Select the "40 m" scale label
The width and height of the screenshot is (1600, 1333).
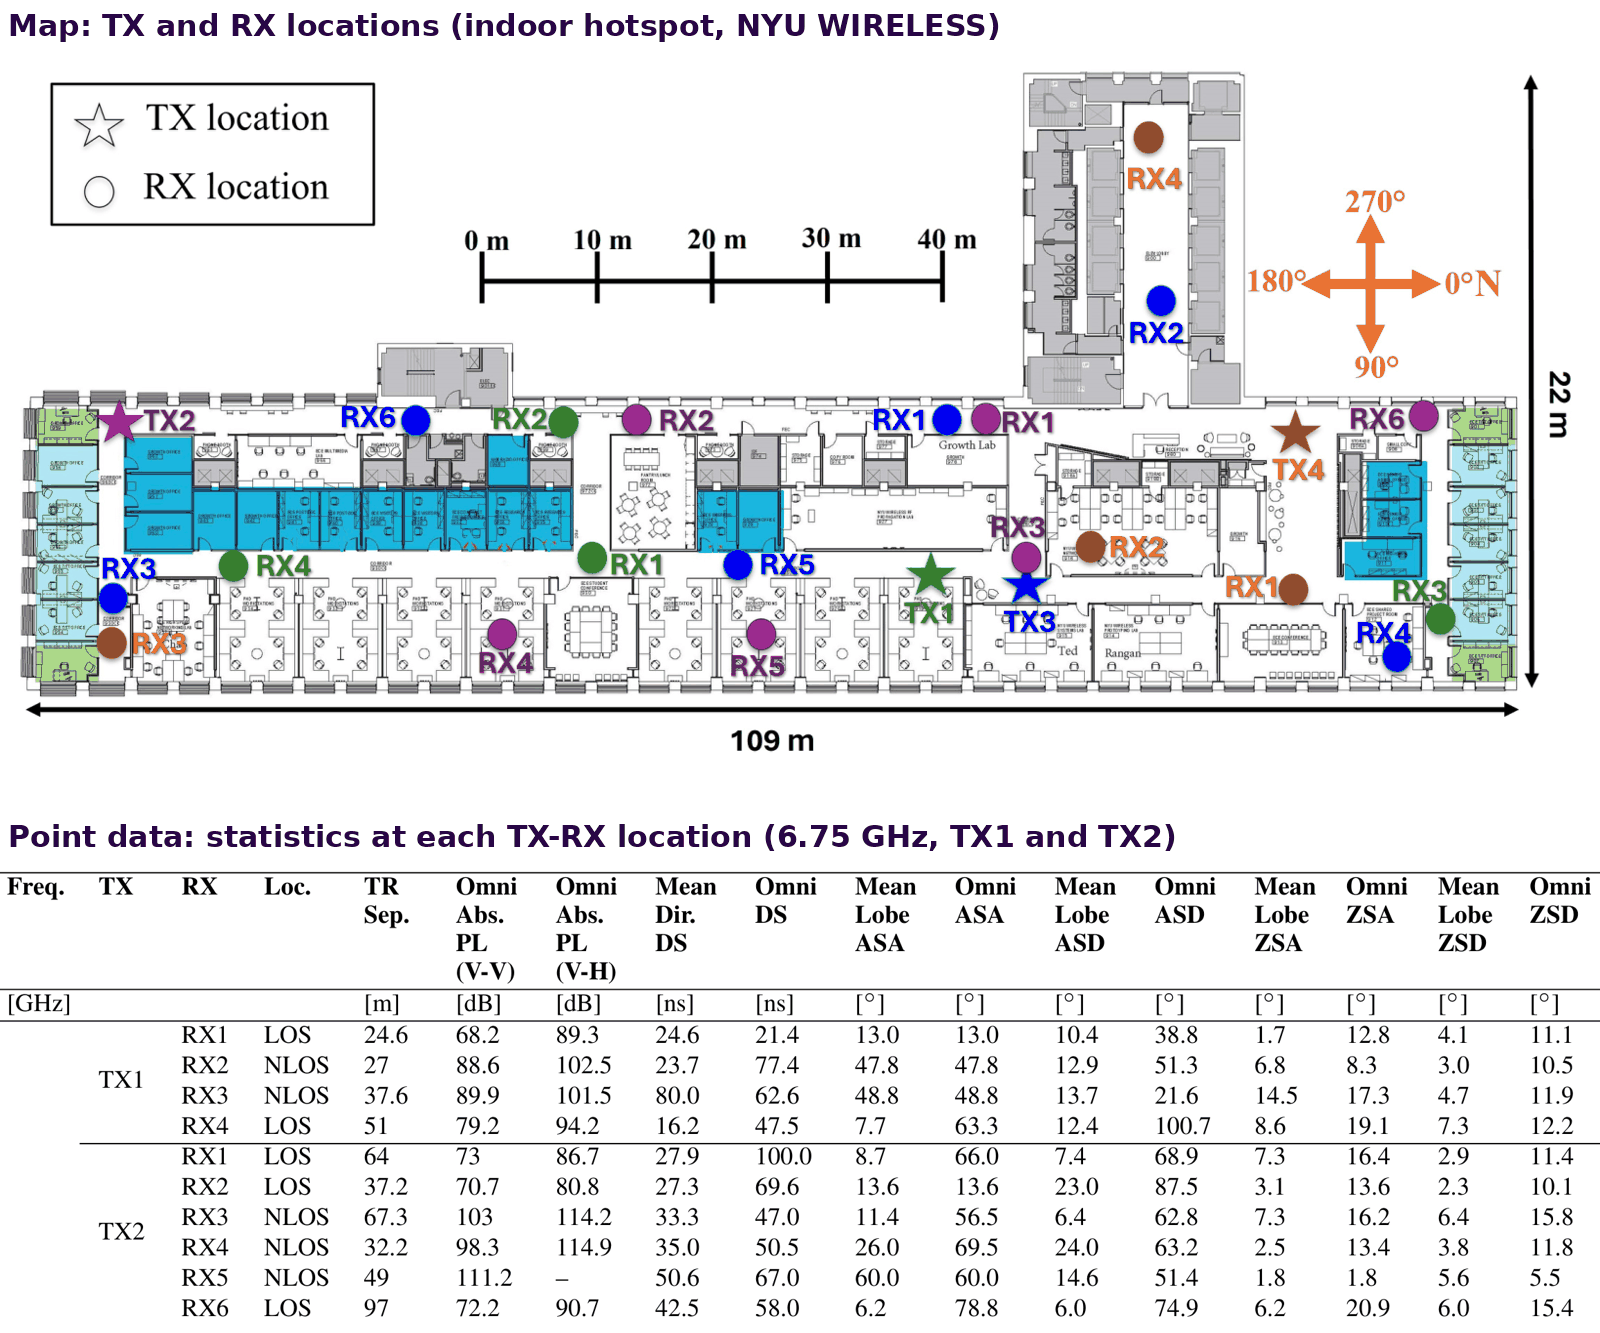tap(947, 240)
